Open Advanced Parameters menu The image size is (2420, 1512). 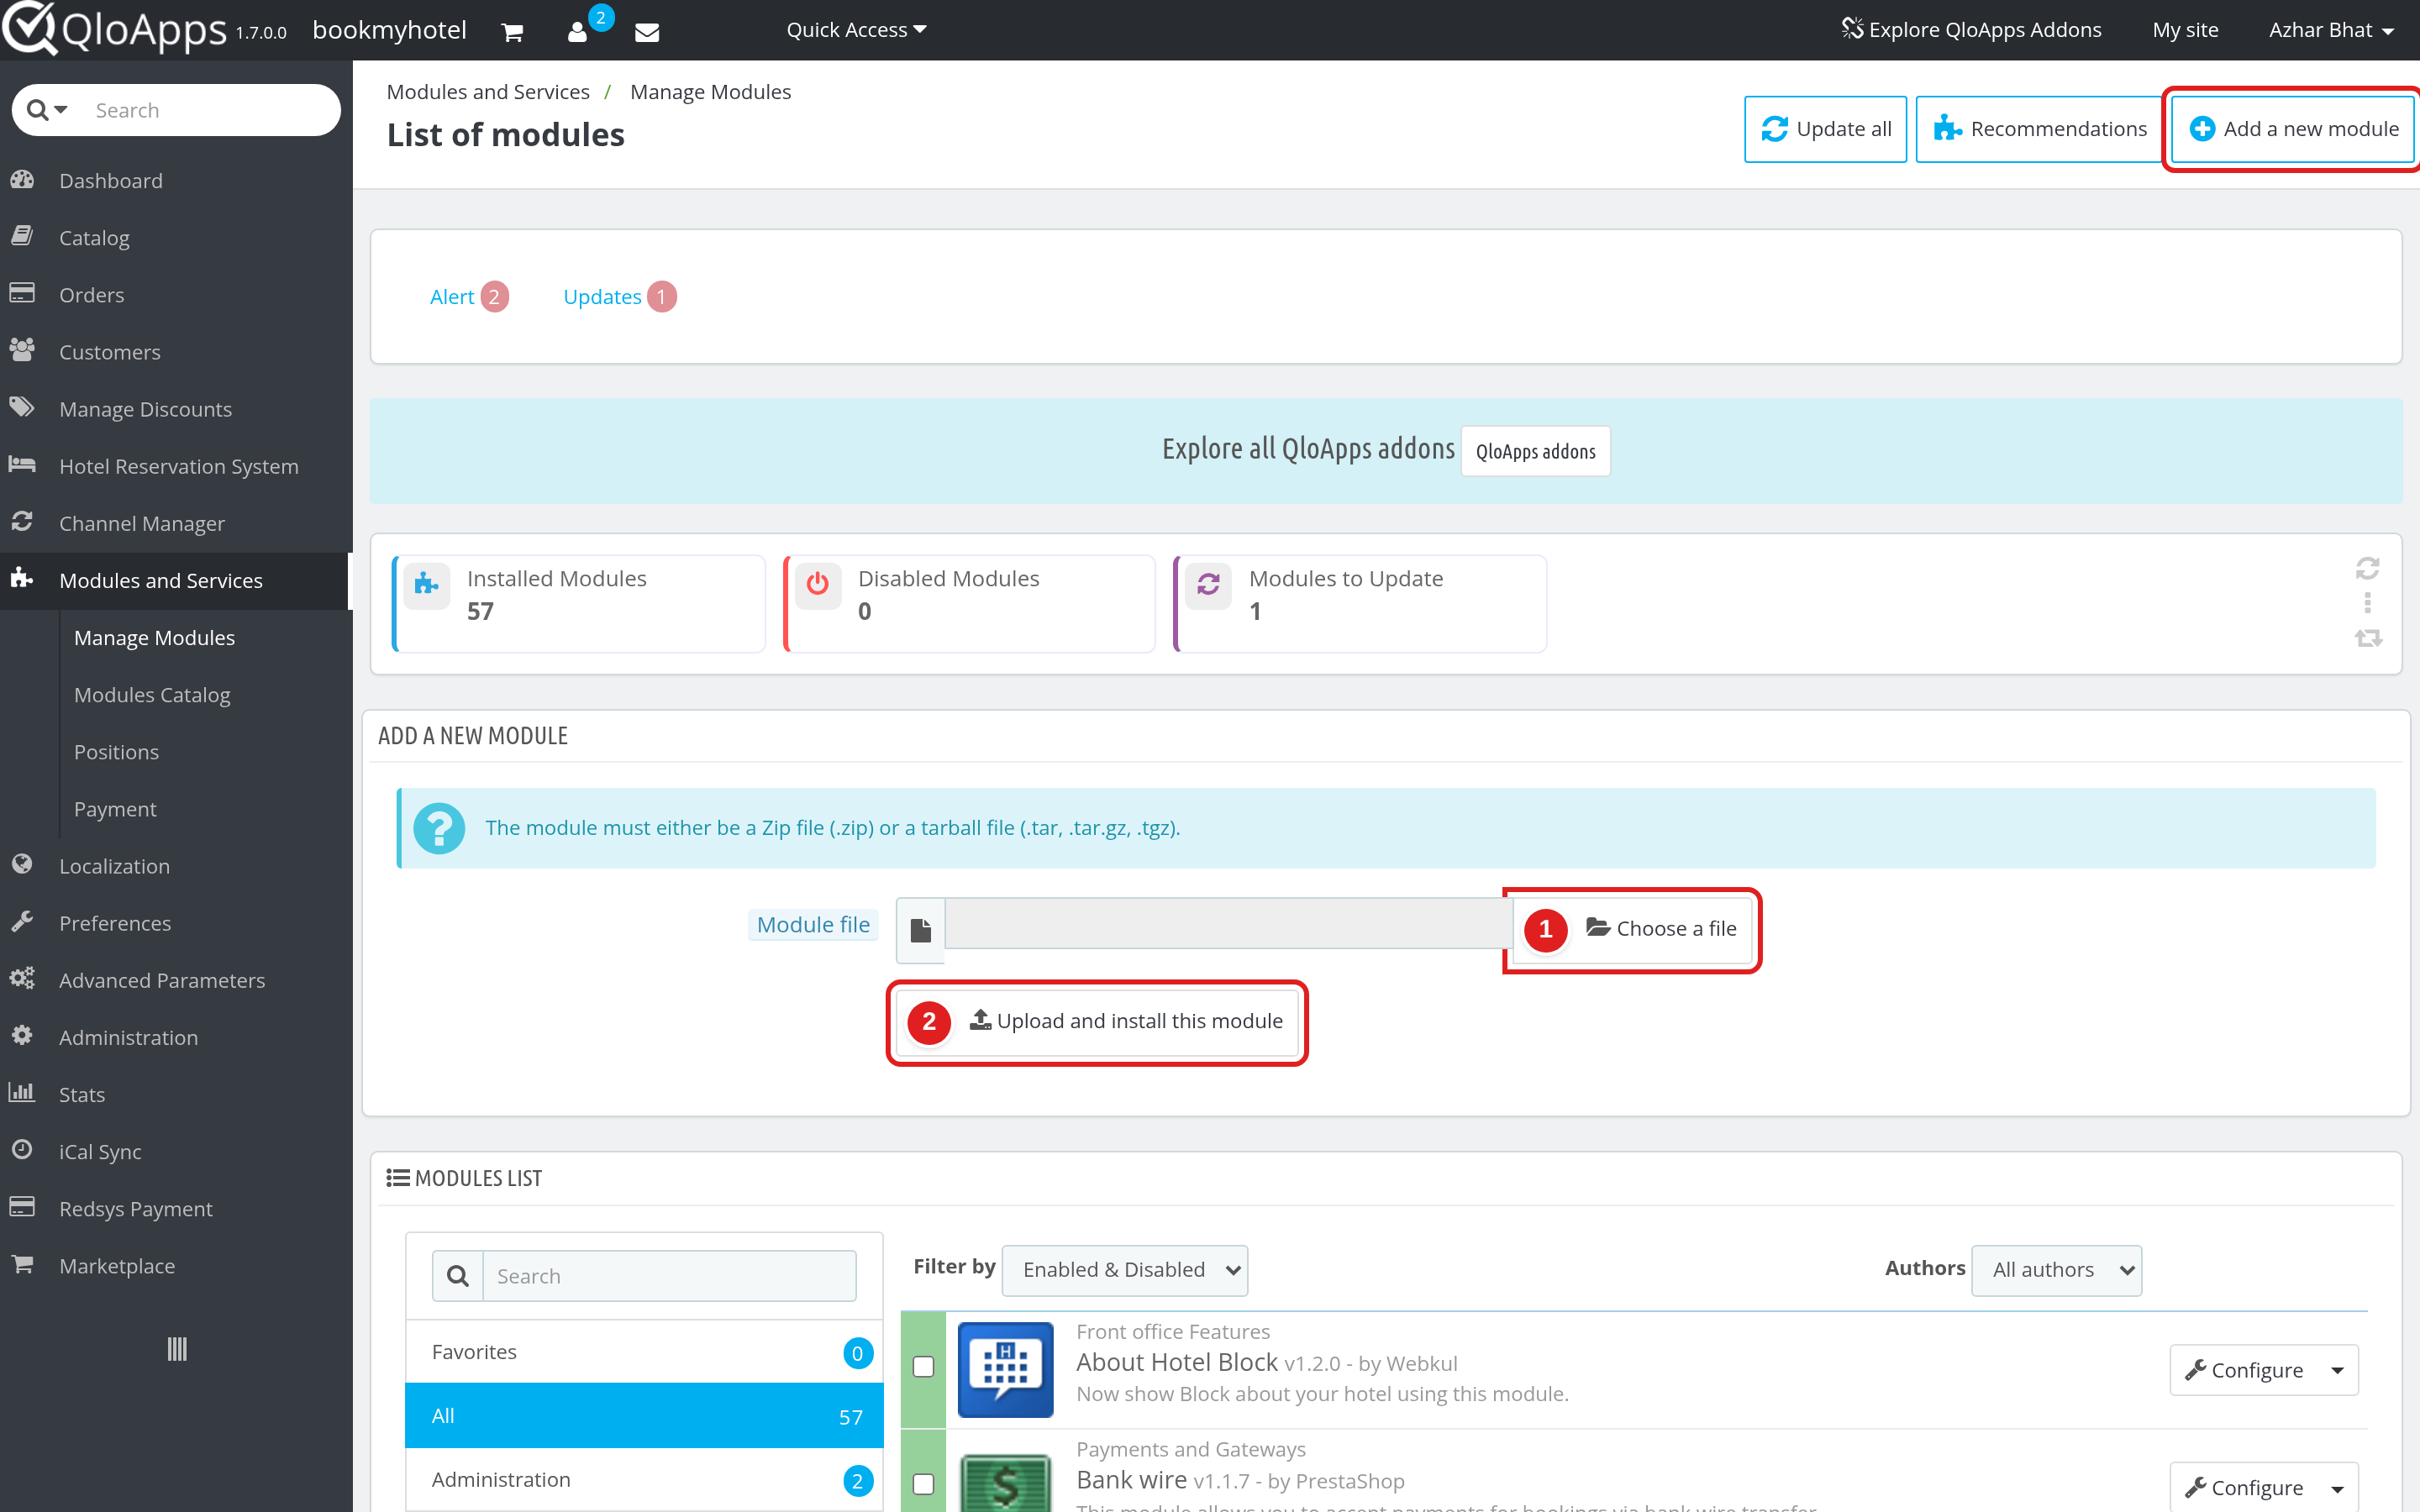pos(161,980)
